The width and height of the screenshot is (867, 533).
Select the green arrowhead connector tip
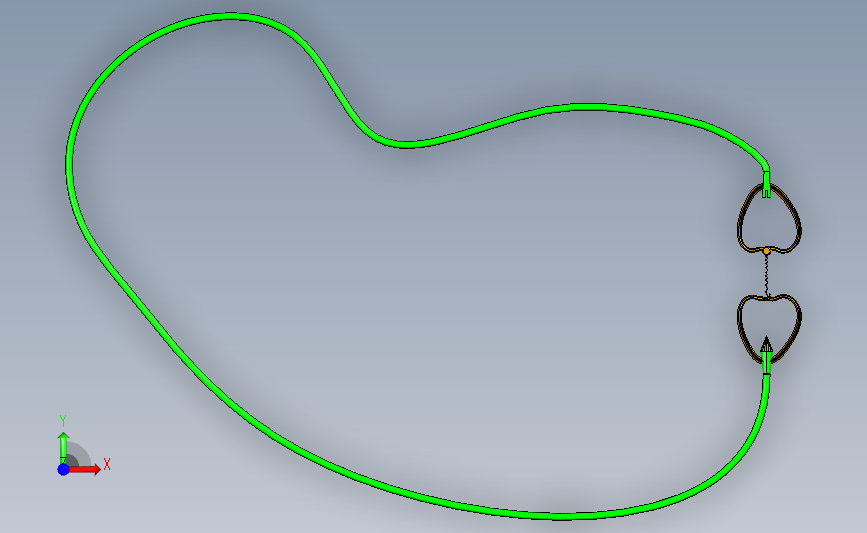click(x=766, y=354)
